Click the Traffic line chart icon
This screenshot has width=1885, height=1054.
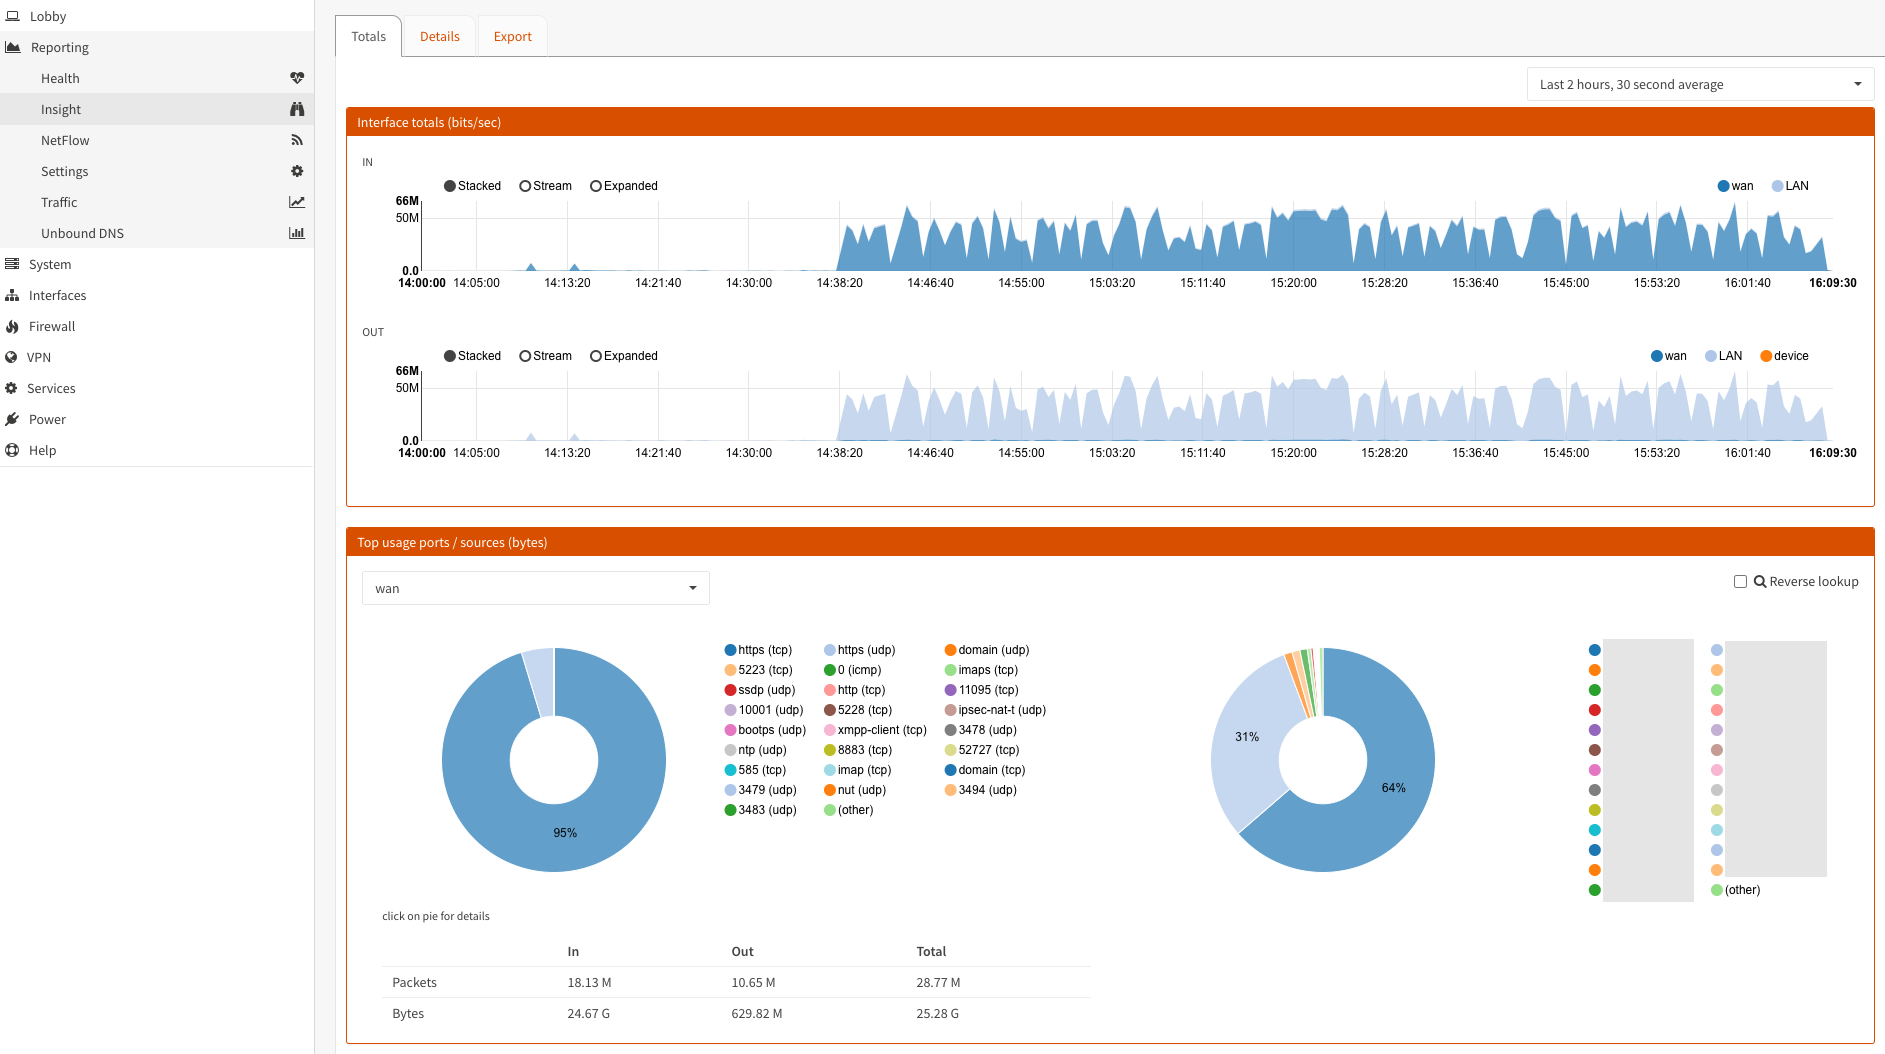(x=297, y=202)
